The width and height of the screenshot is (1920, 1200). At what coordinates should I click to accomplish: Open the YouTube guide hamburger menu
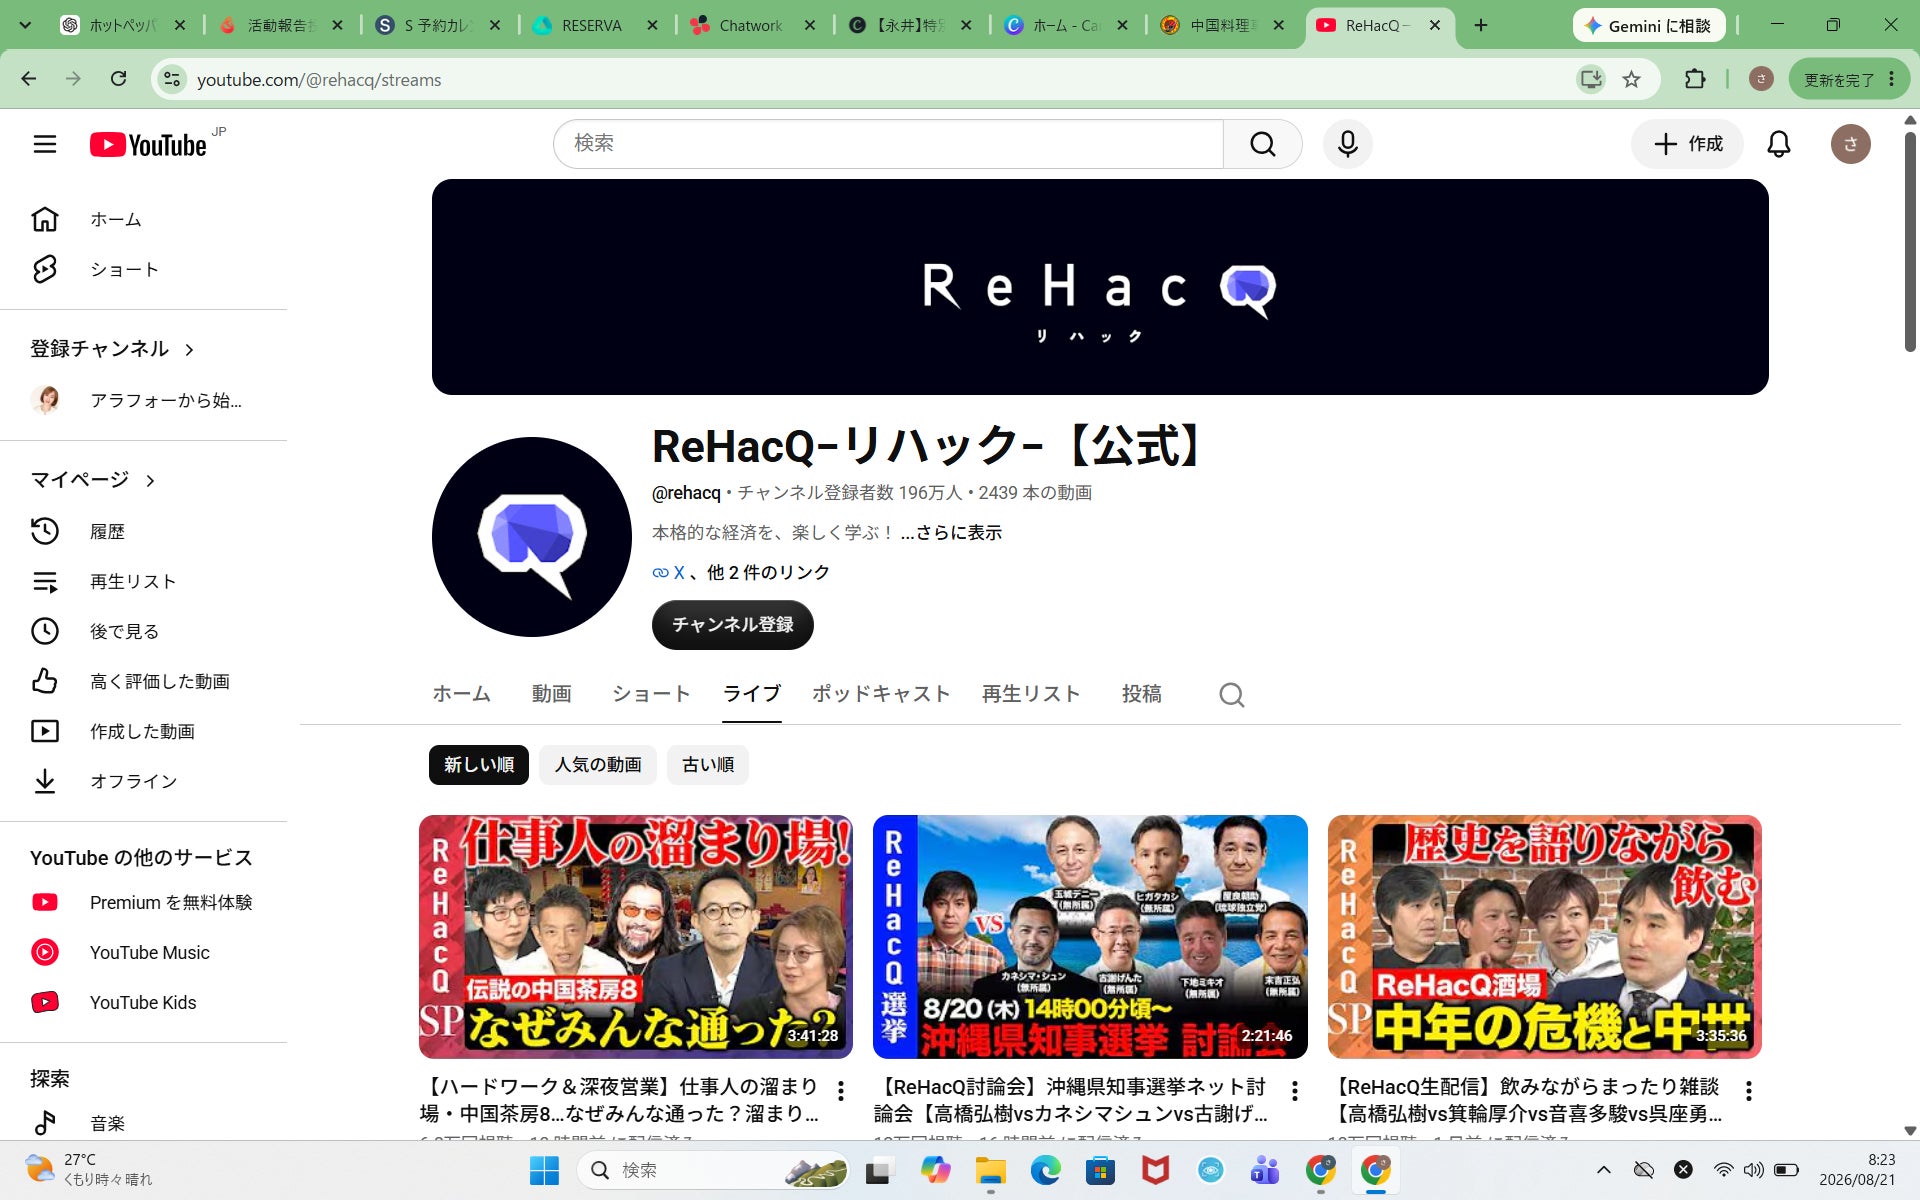(x=45, y=144)
